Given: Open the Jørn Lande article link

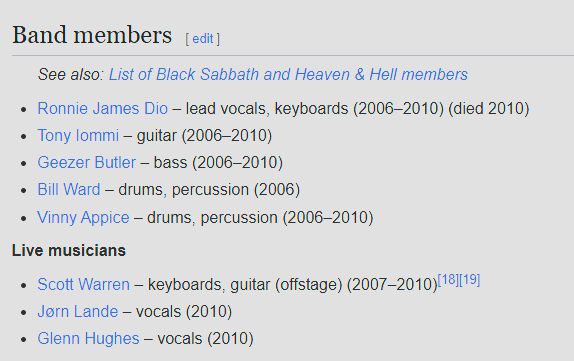Looking at the screenshot, I should point(78,312).
